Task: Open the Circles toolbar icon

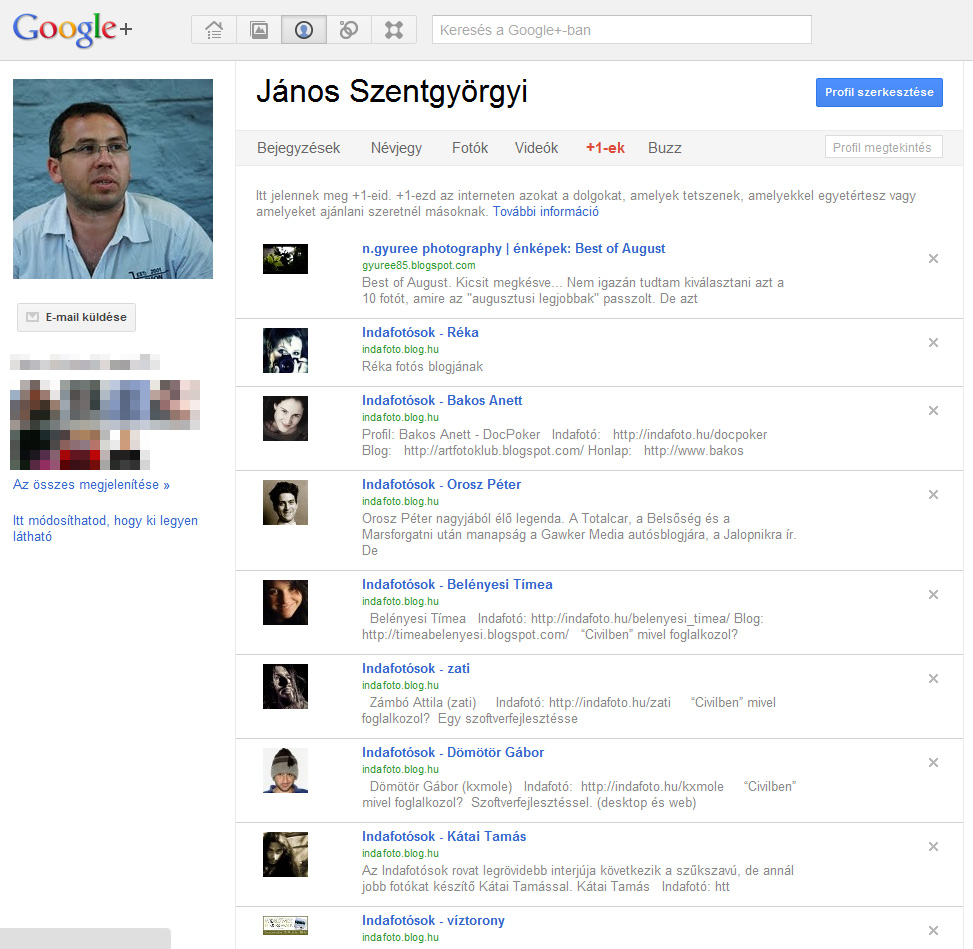Action: tap(349, 30)
